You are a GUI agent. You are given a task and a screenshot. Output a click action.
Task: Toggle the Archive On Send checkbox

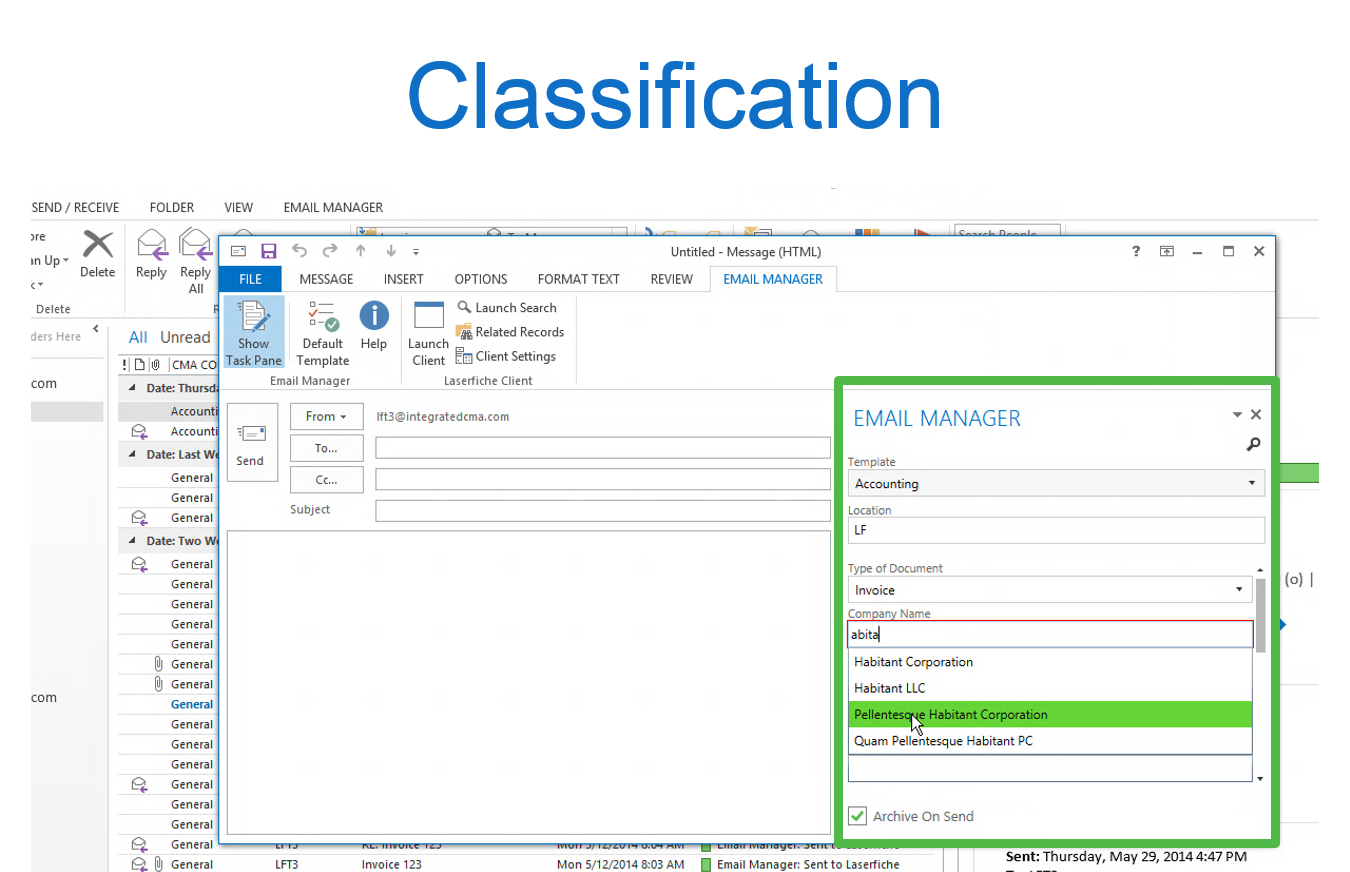(858, 816)
